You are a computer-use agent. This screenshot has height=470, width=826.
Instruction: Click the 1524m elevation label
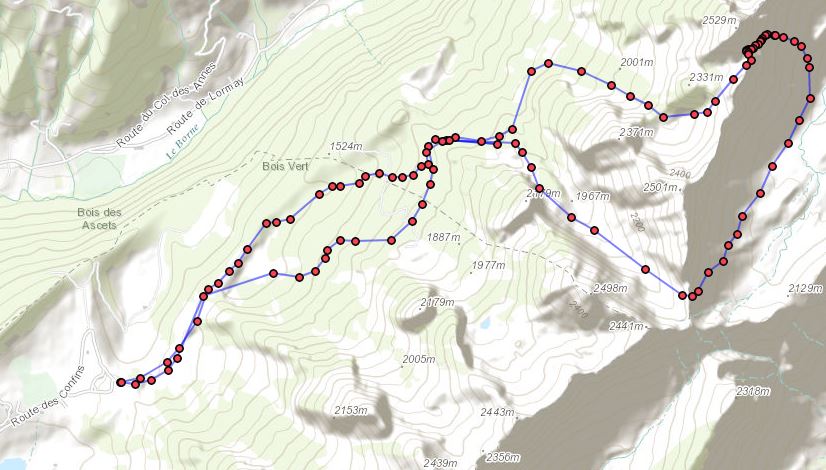[346, 146]
